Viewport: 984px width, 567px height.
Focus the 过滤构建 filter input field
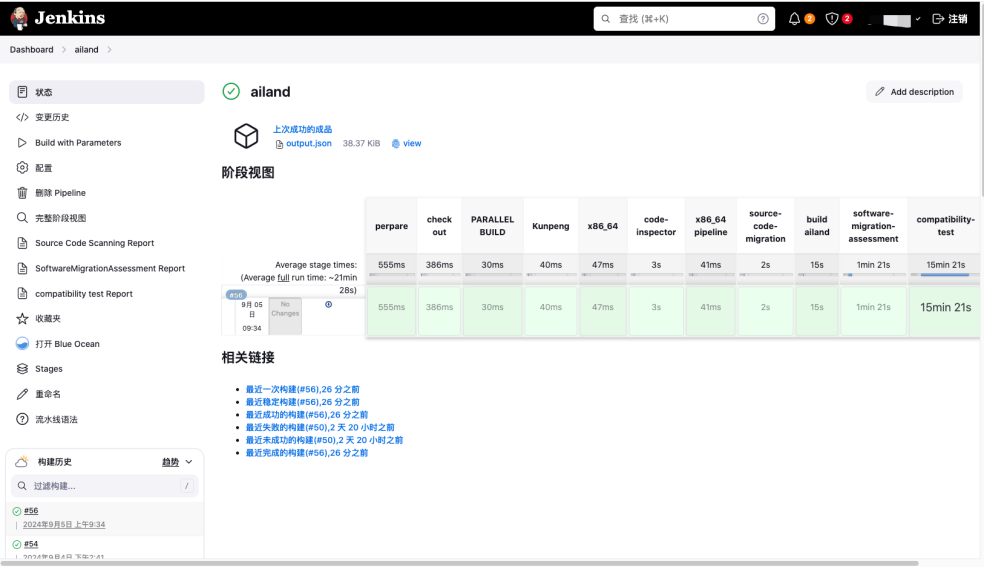pyautogui.click(x=100, y=486)
